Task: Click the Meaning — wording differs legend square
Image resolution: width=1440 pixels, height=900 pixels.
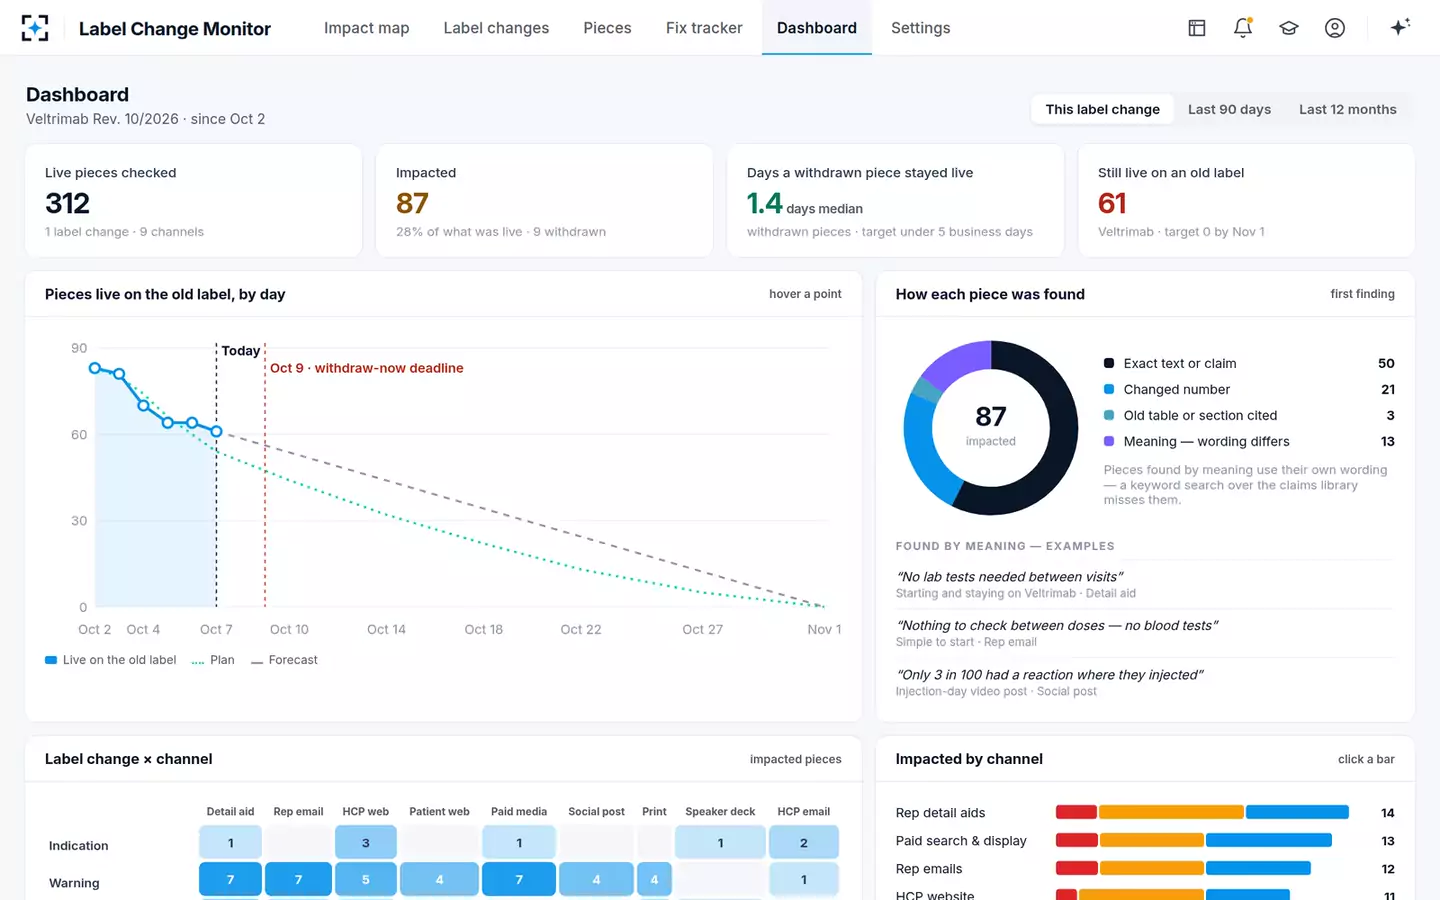Action: [x=1109, y=441]
